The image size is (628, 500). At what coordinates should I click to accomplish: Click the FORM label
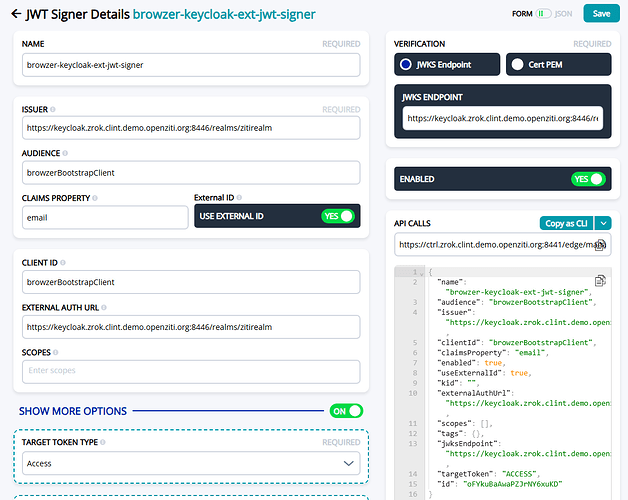522,14
